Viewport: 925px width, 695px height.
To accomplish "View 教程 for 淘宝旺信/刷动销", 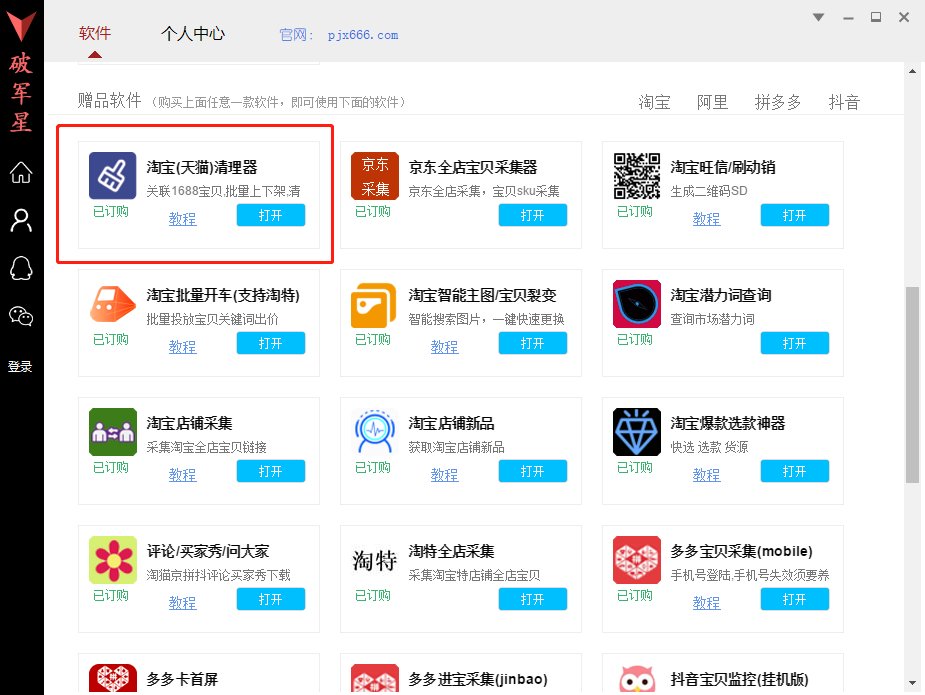I will point(706,219).
